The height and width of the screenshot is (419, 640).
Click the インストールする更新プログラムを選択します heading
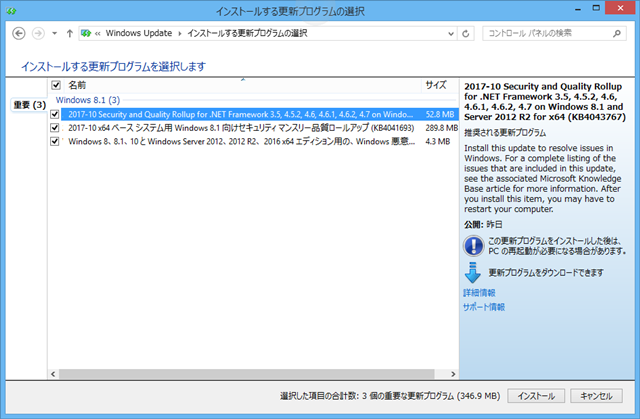pos(113,66)
